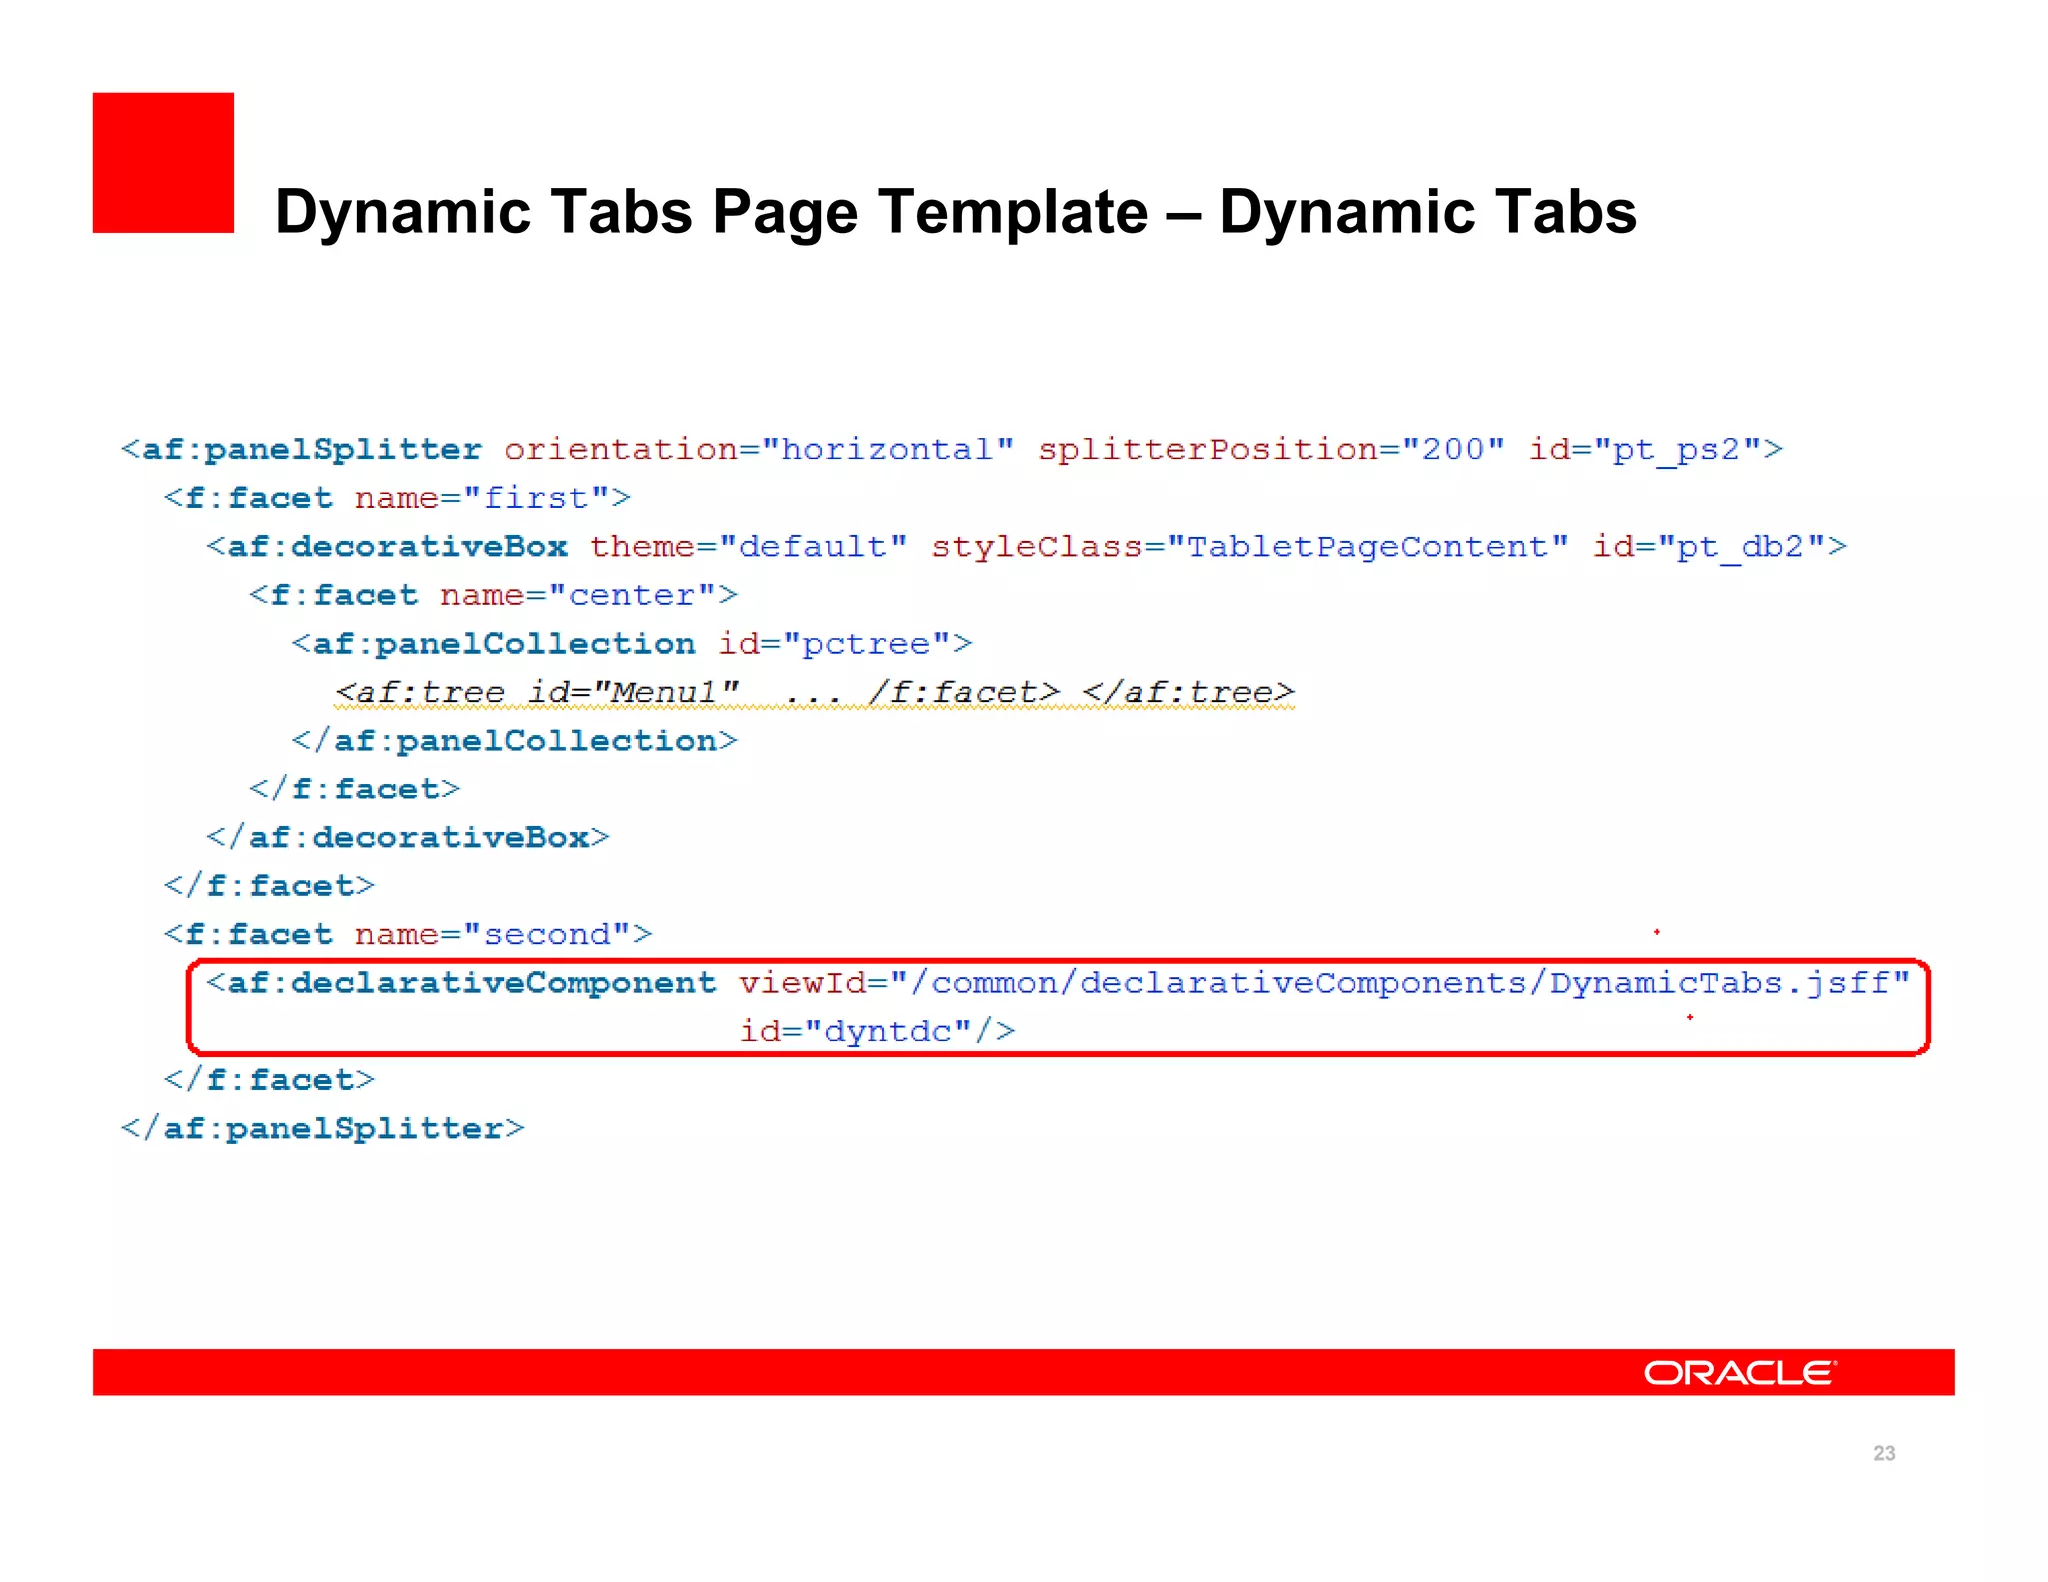This screenshot has height=1582, width=2048.
Task: Select the line f:facet name="center"
Action: point(494,595)
